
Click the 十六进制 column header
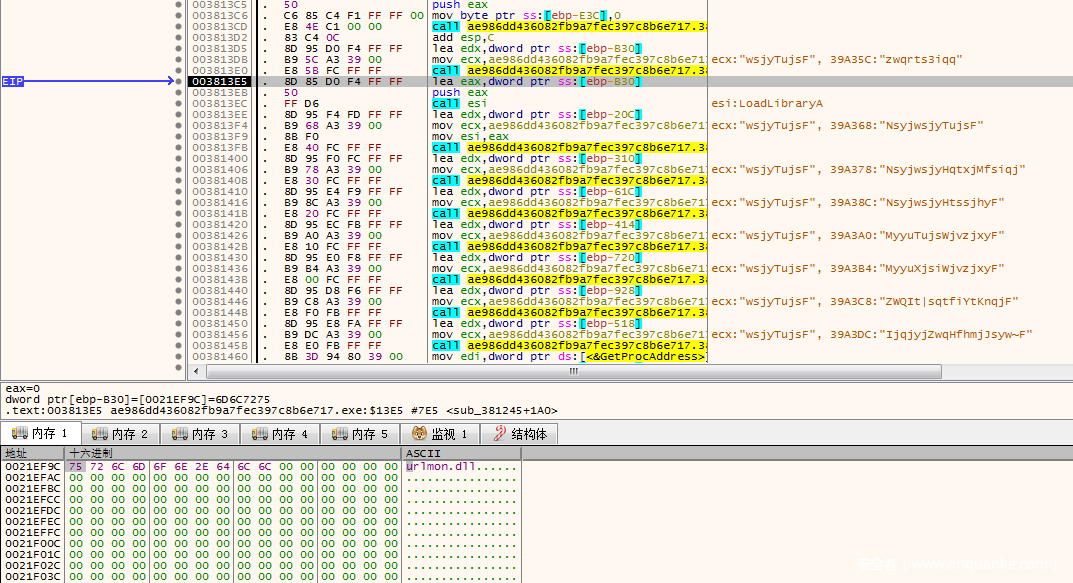click(x=92, y=454)
